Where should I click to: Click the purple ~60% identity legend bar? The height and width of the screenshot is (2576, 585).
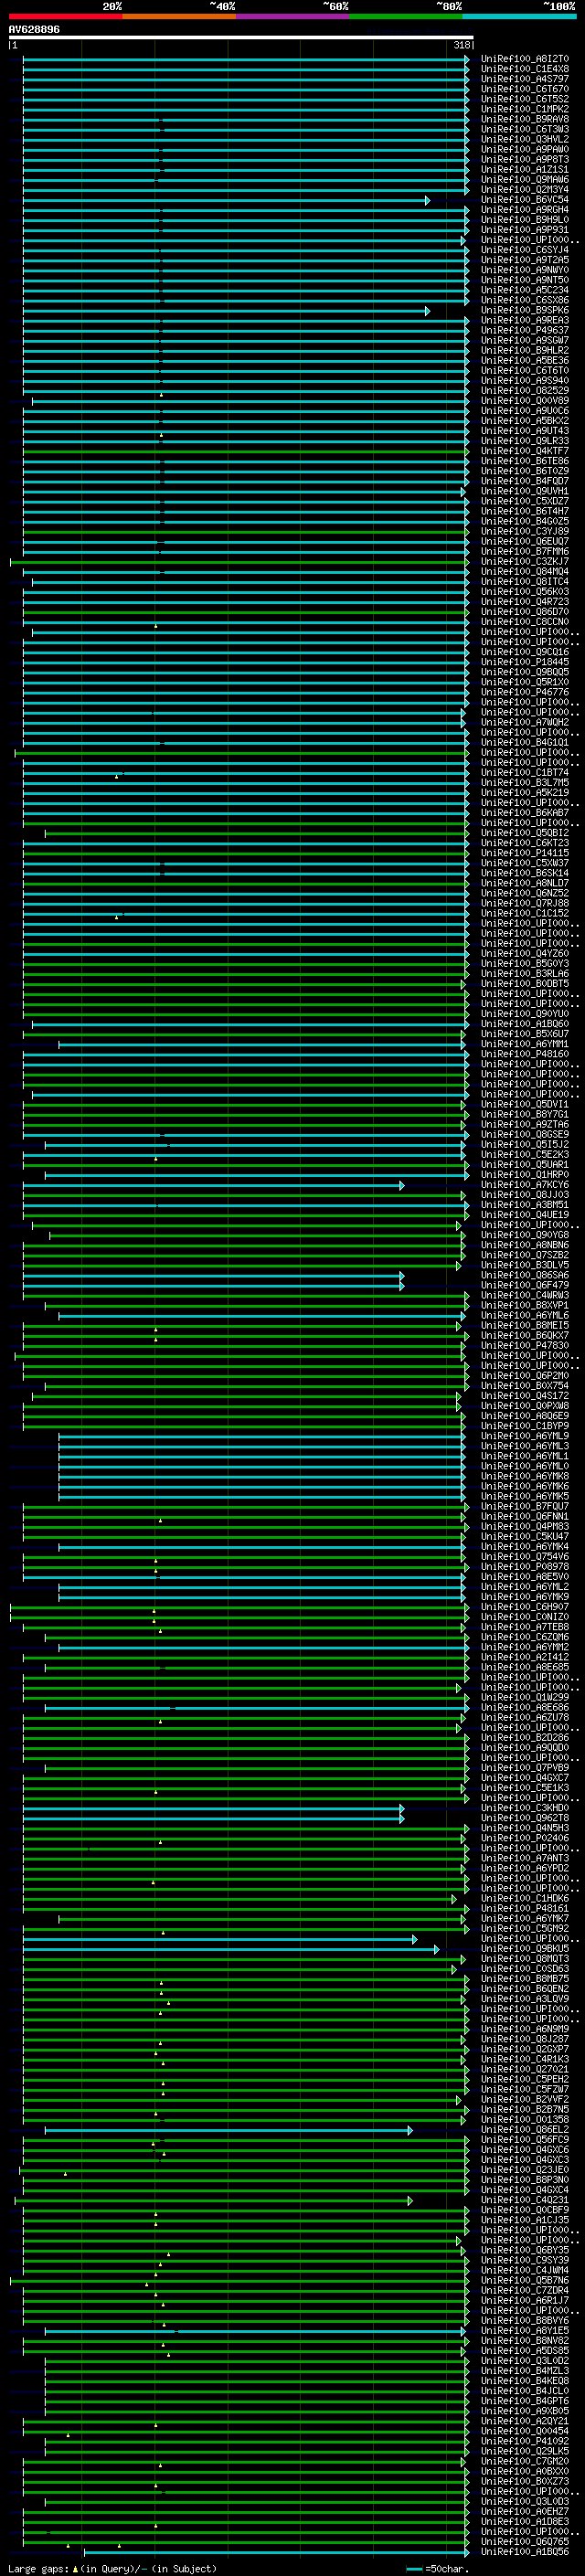(293, 17)
